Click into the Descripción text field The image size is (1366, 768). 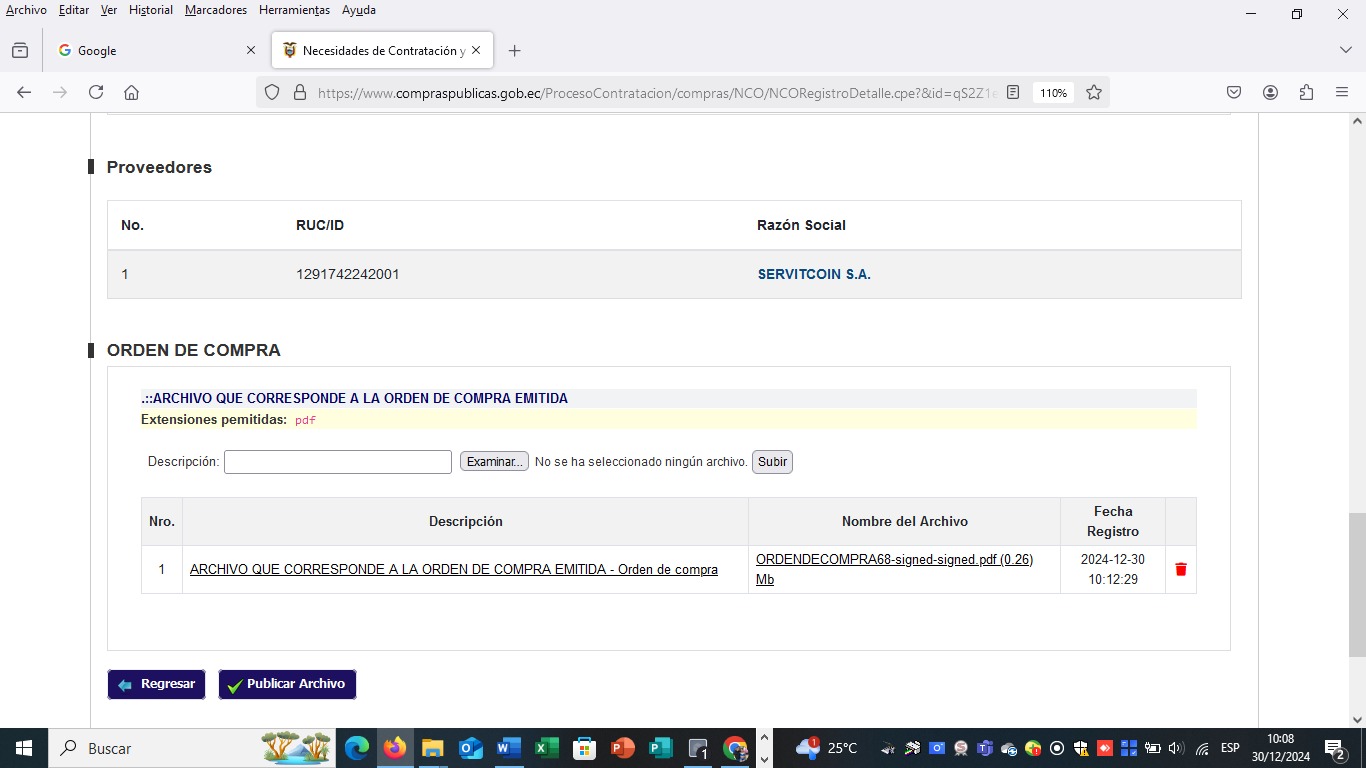click(338, 462)
